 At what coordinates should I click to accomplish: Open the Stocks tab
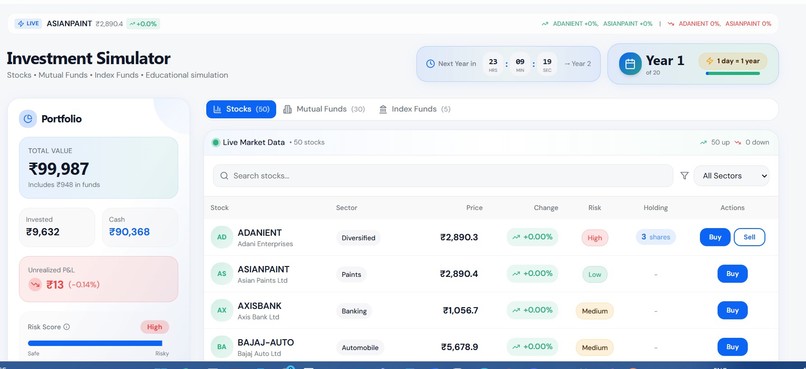pos(241,109)
